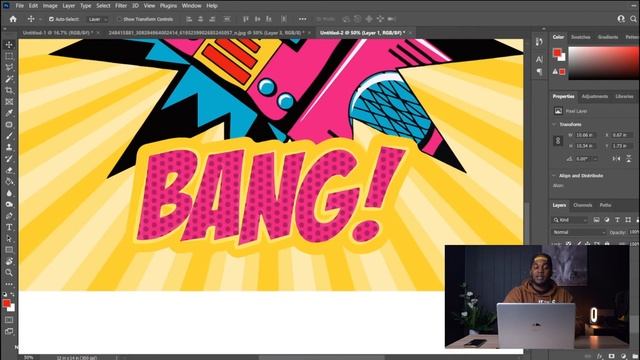640x360 pixels.
Task: Open the Plugins menu
Action: (168, 6)
